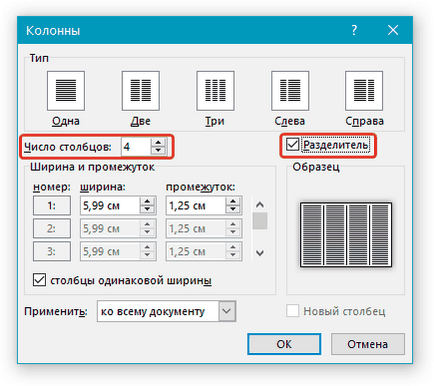
Task: Click the column number 3: box
Action: [x=52, y=251]
